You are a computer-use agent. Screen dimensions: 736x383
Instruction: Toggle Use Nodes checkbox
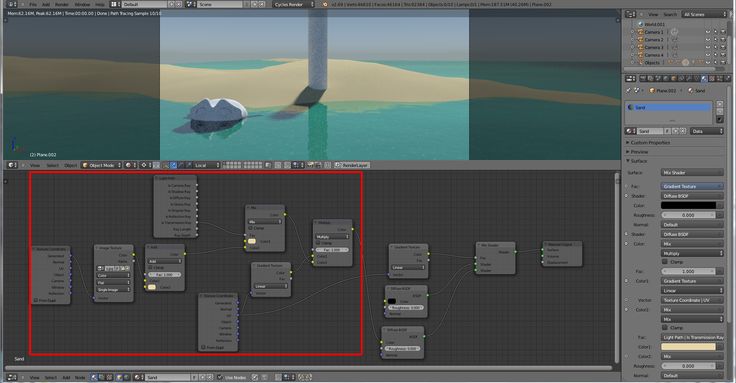pos(220,377)
